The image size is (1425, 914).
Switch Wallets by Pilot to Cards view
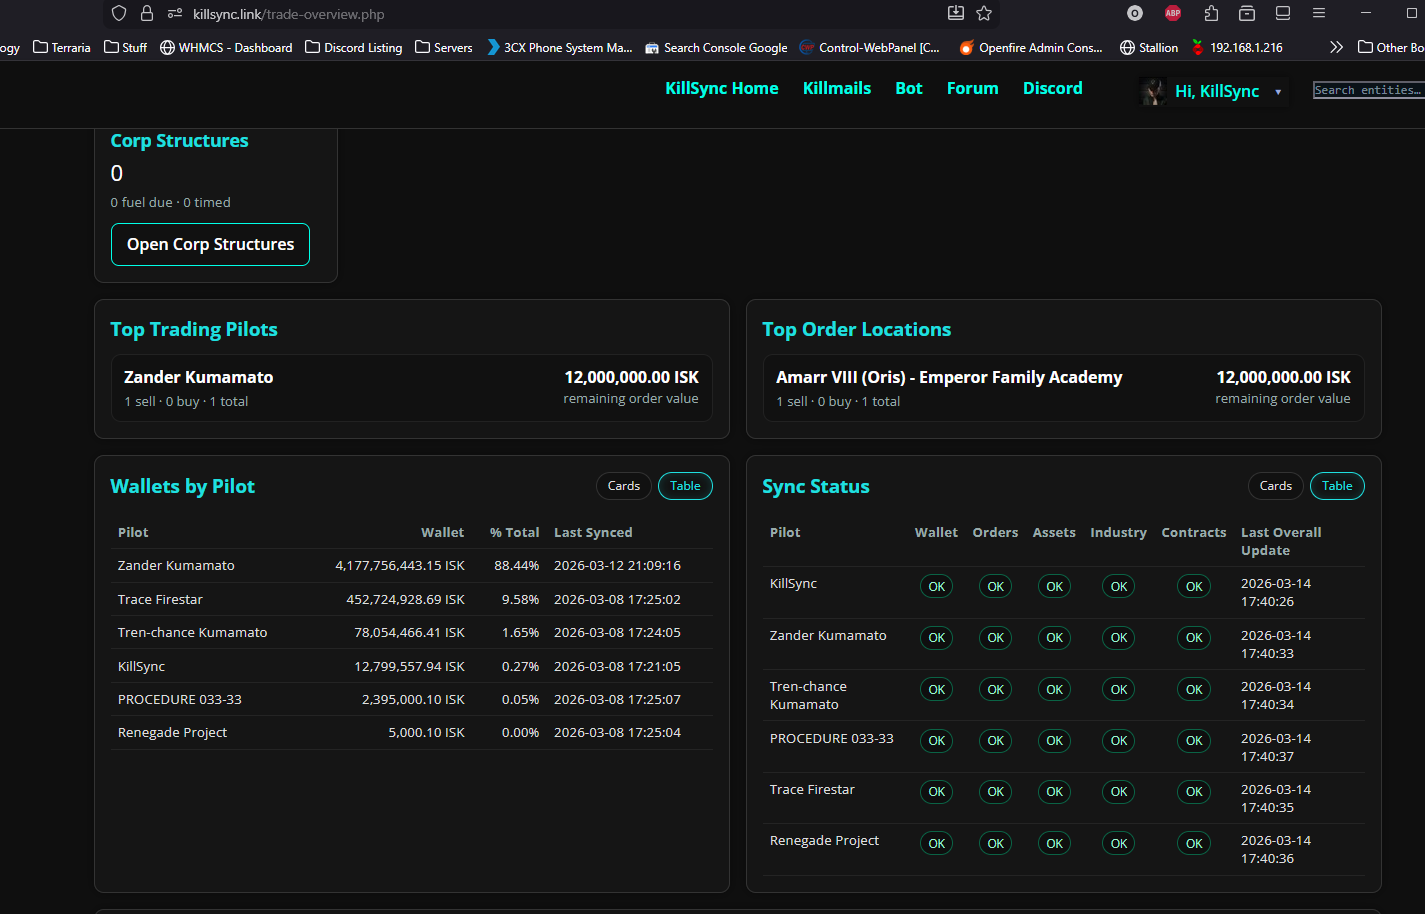tap(623, 486)
